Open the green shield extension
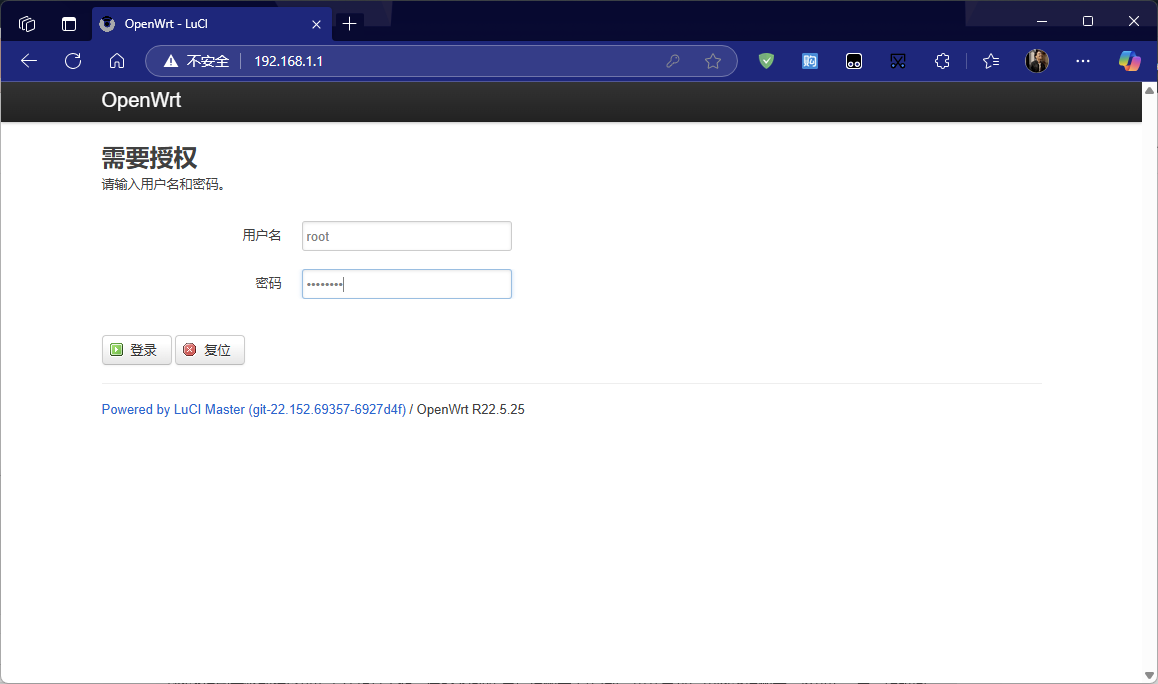 [x=766, y=61]
